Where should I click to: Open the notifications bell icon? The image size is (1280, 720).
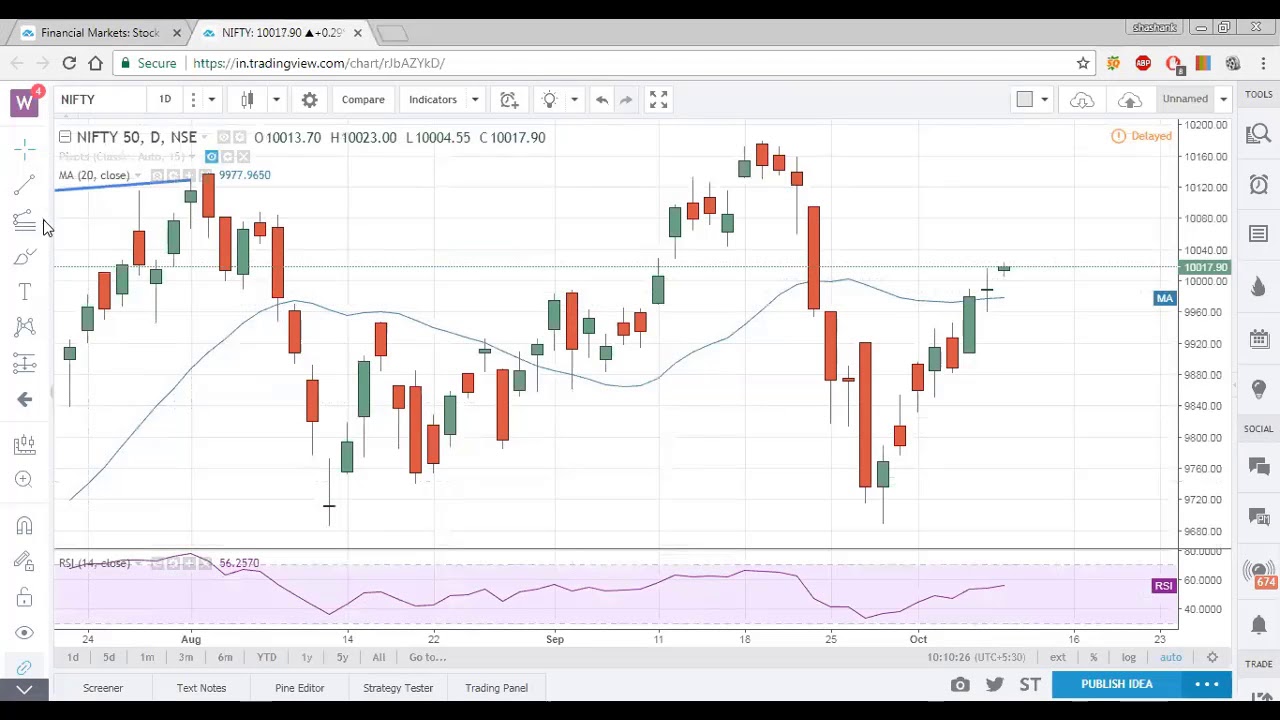click(1258, 625)
